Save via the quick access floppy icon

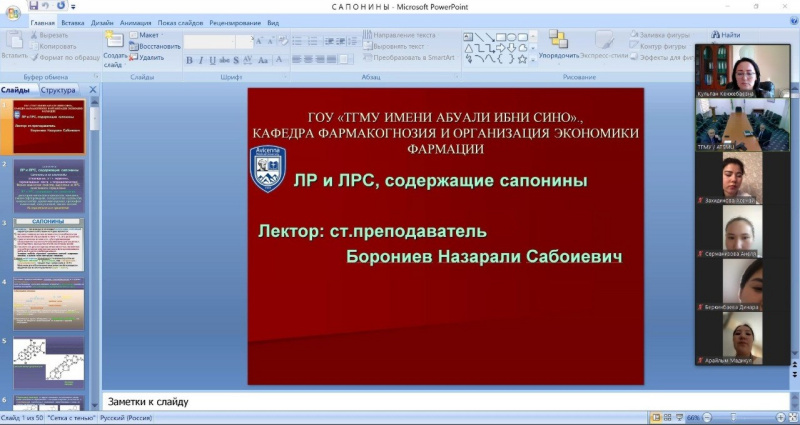click(34, 6)
